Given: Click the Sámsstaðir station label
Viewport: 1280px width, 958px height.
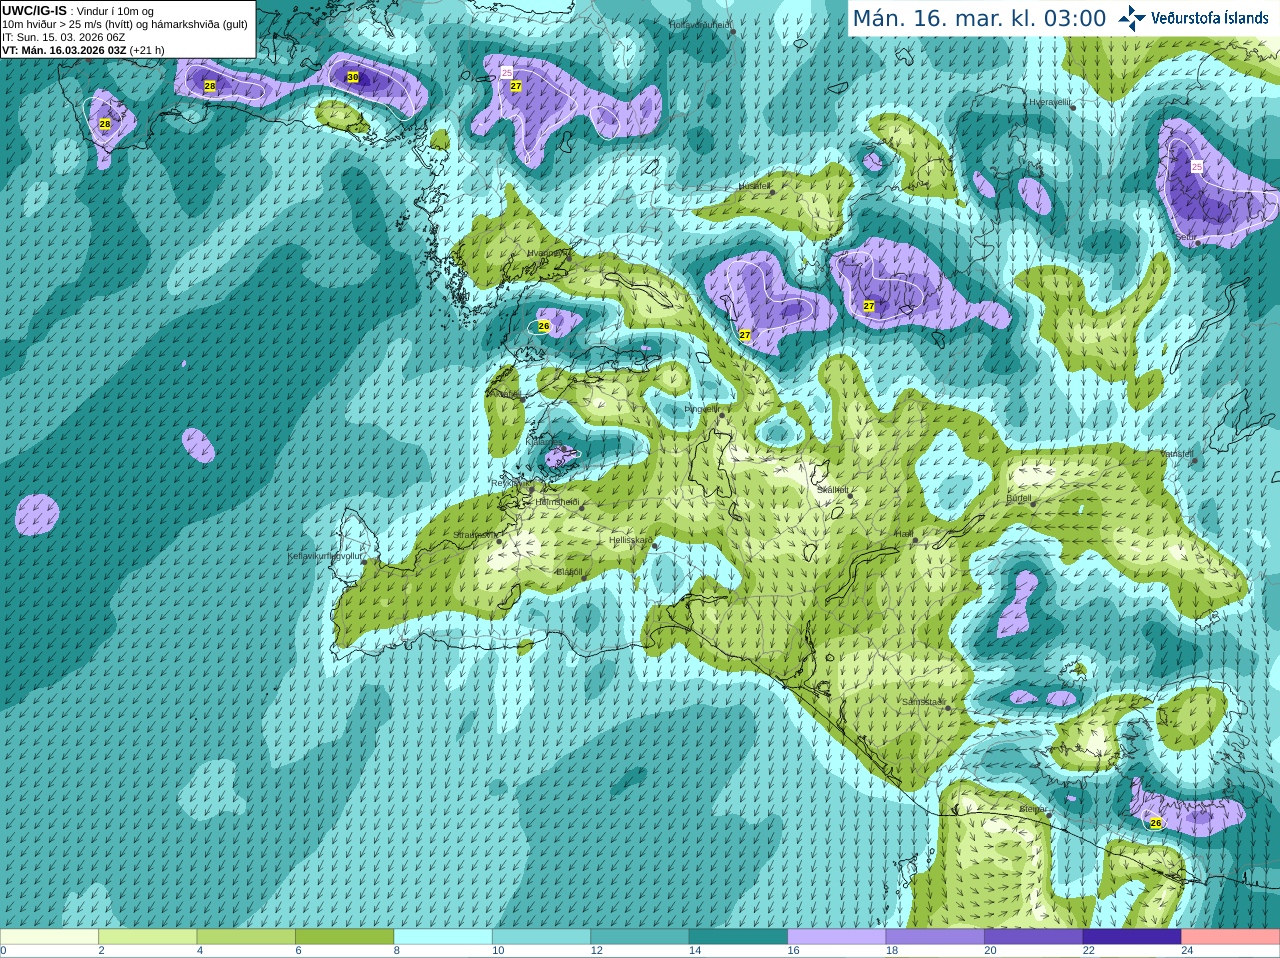Looking at the screenshot, I should 923,702.
